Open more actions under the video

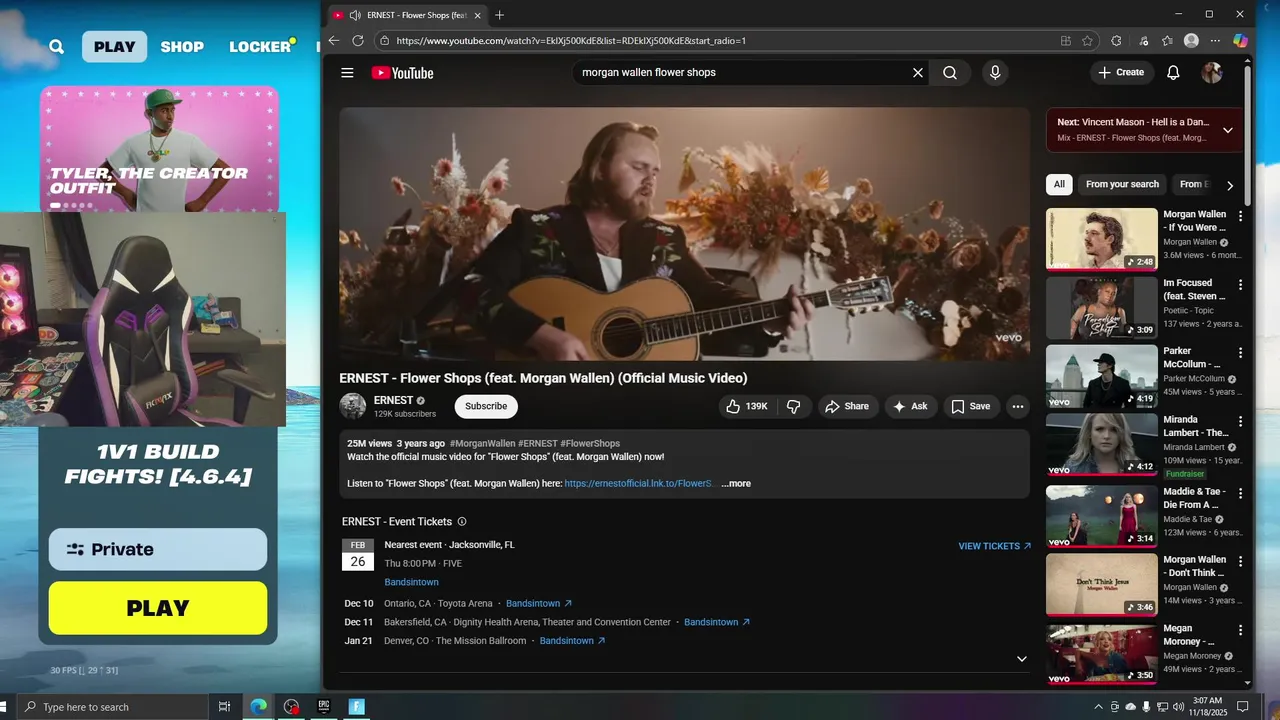(1018, 406)
